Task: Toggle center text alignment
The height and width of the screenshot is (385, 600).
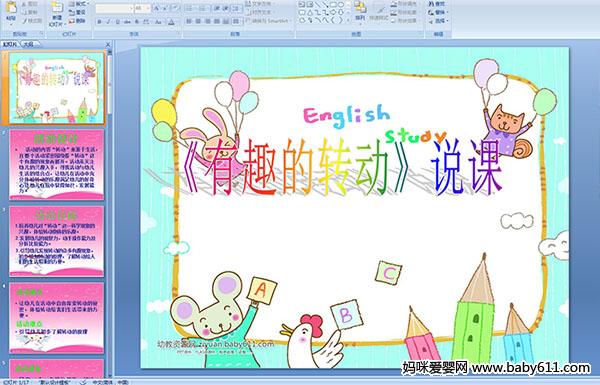Action: [199, 22]
